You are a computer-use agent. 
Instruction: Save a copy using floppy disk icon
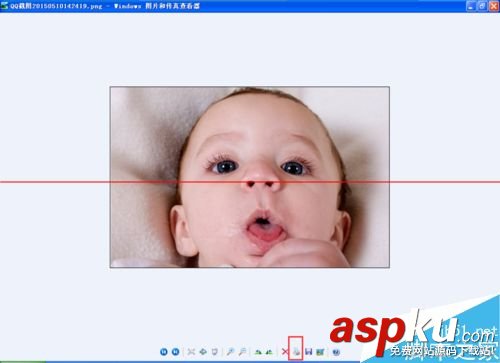click(x=308, y=352)
